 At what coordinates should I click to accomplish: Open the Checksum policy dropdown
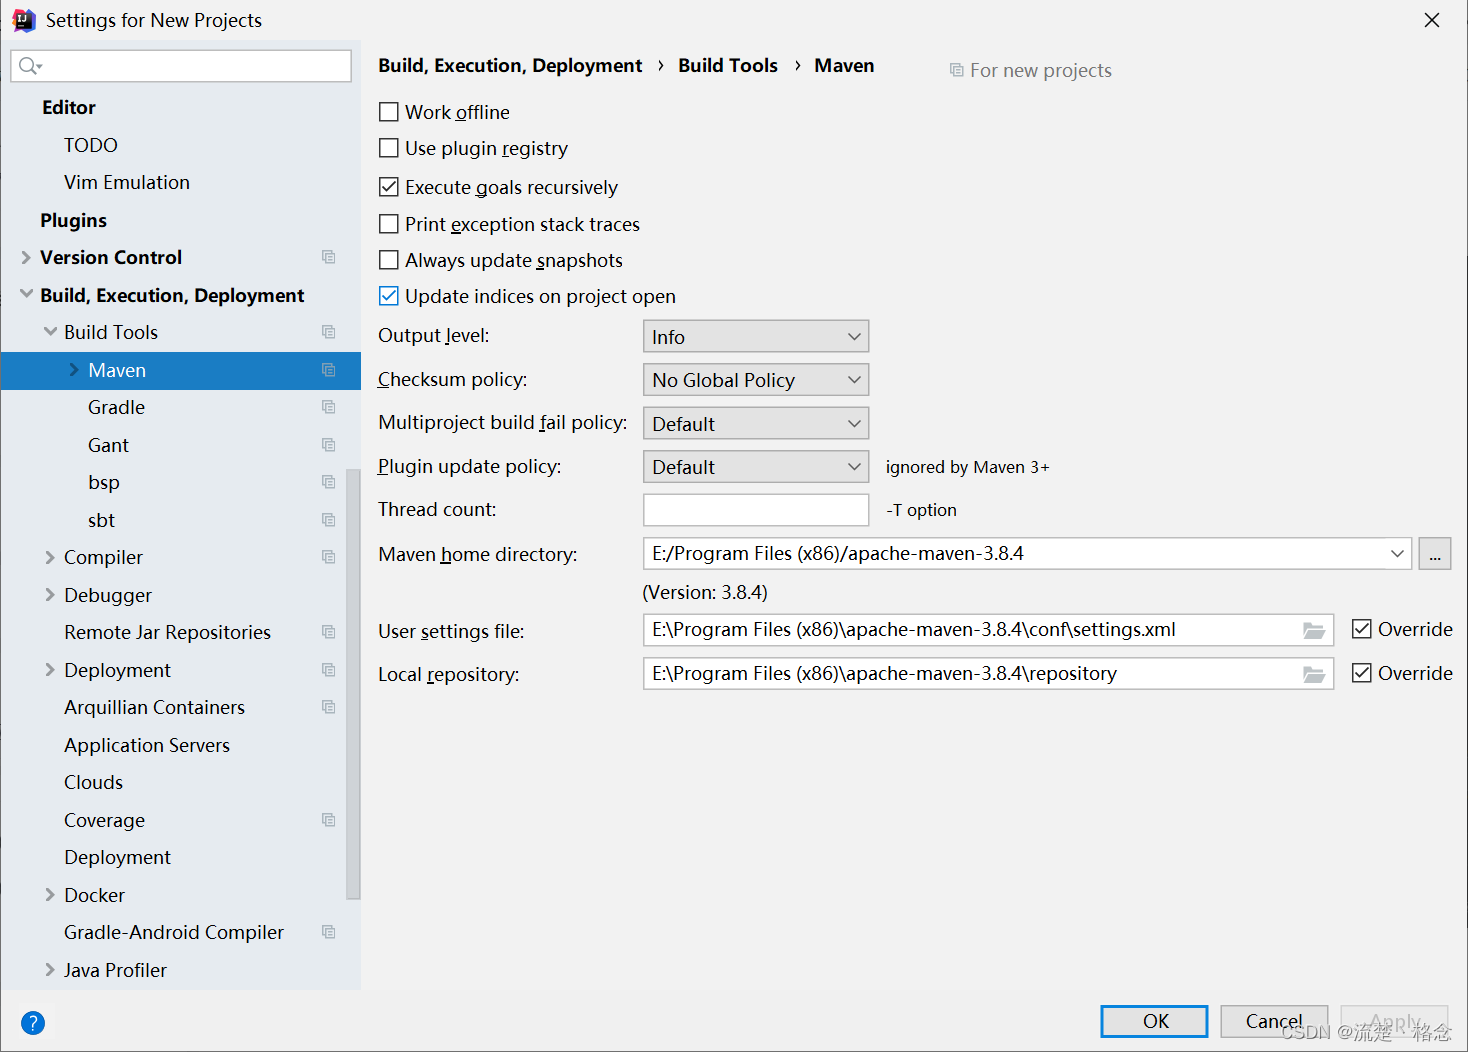(x=755, y=380)
